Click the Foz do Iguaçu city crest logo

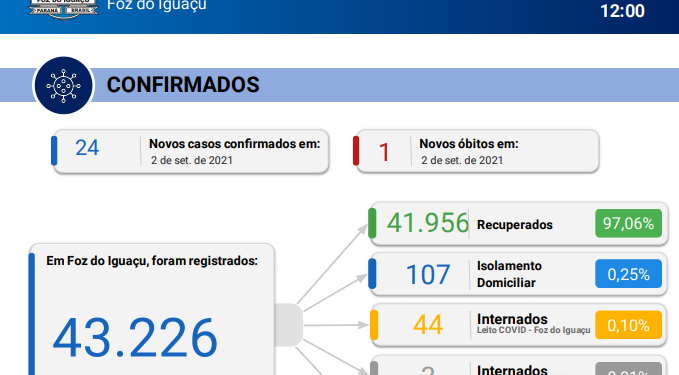[x=63, y=9]
